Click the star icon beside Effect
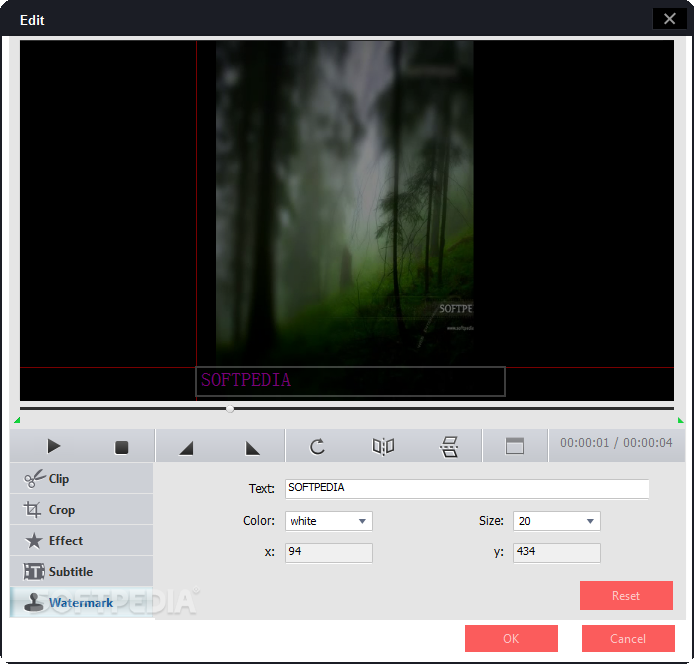Viewport: 694px width, 664px height. click(x=34, y=540)
